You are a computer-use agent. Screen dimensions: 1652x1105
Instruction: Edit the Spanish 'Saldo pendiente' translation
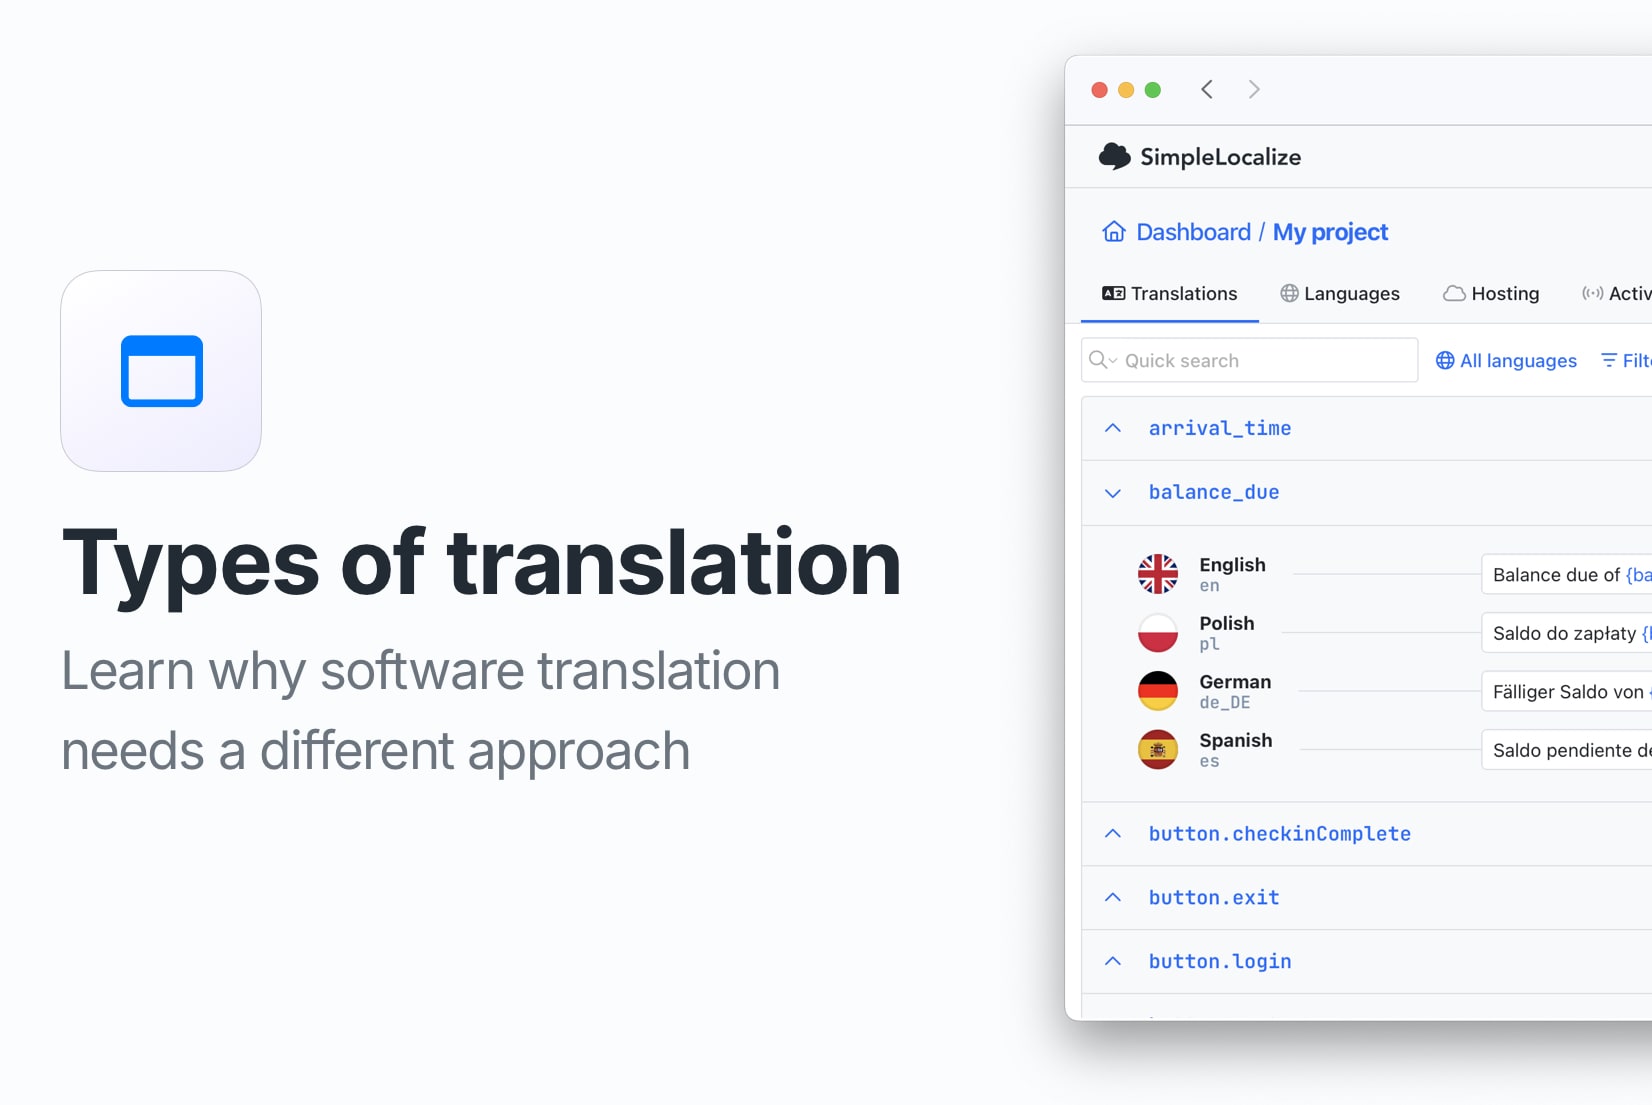(x=1567, y=750)
